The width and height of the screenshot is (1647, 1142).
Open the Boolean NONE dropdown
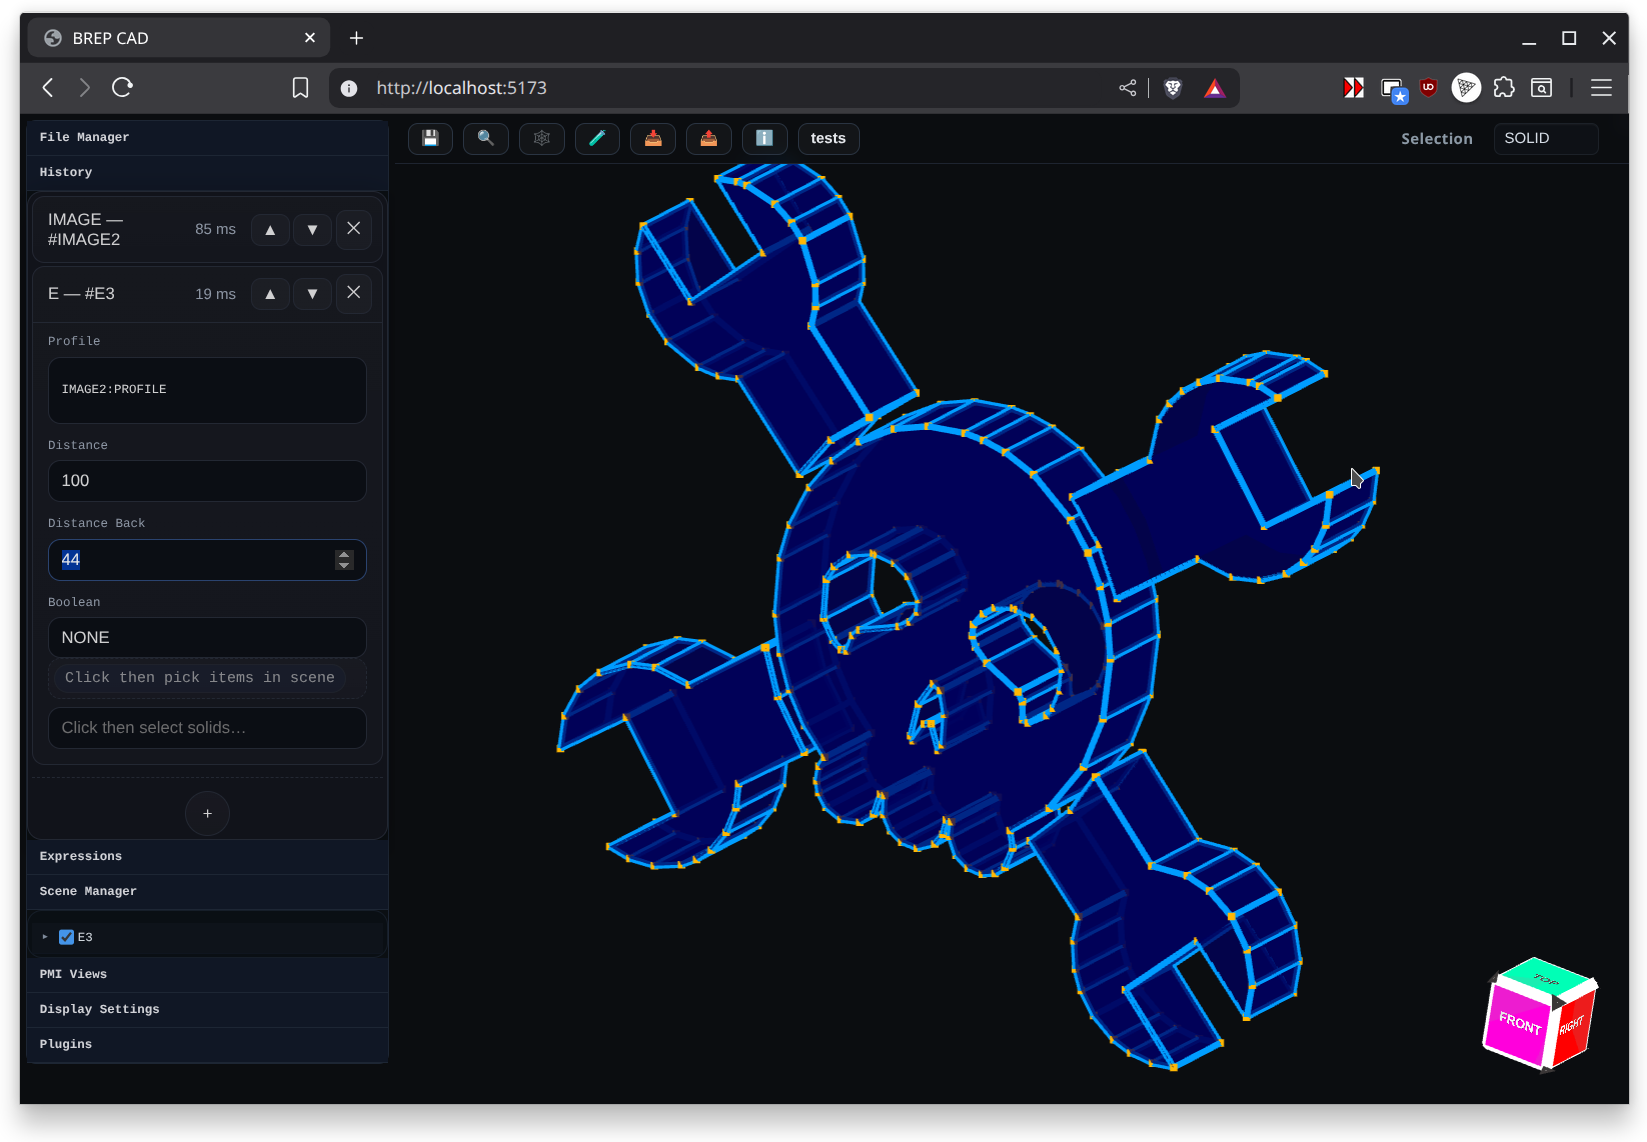click(x=207, y=638)
